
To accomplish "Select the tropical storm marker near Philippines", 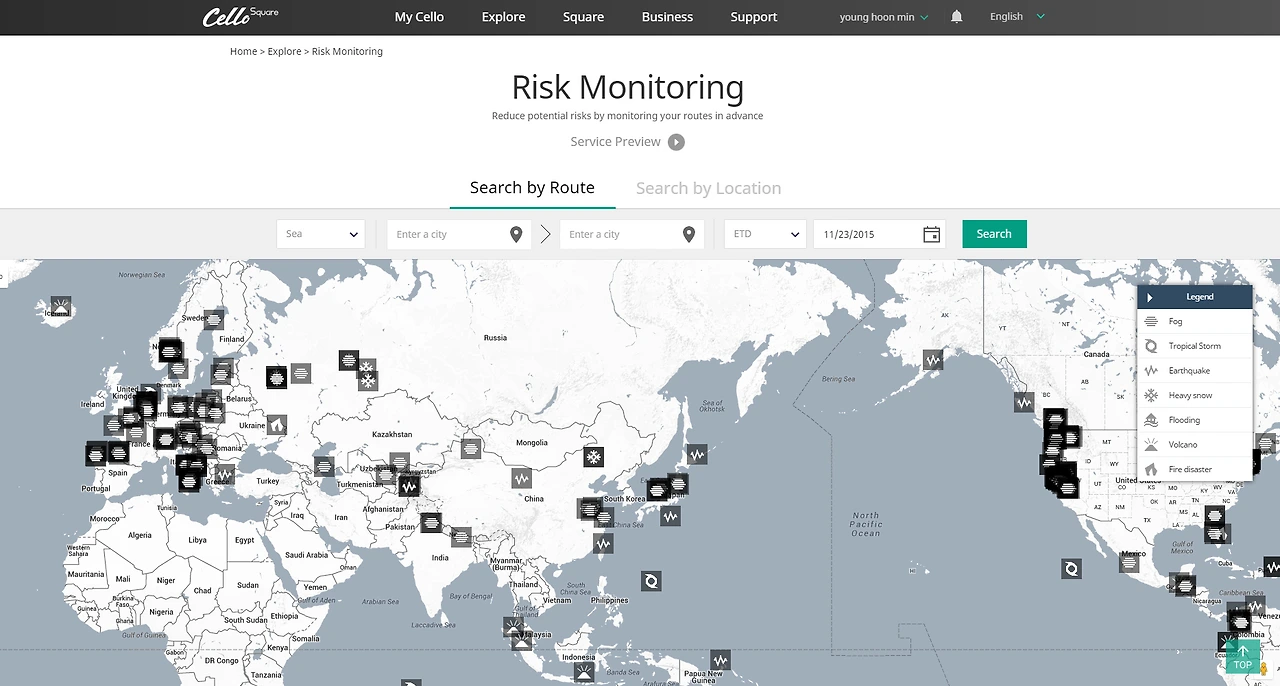I will coord(651,580).
